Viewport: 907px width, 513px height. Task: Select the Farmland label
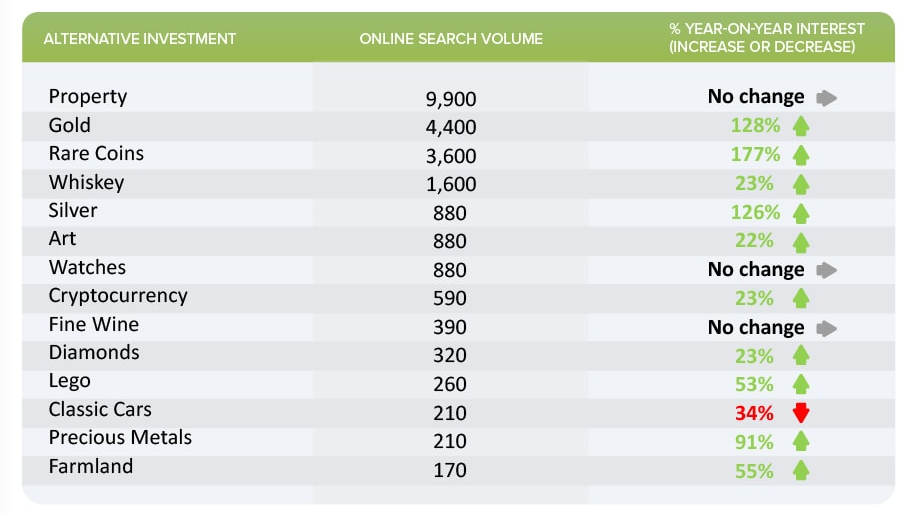point(91,466)
